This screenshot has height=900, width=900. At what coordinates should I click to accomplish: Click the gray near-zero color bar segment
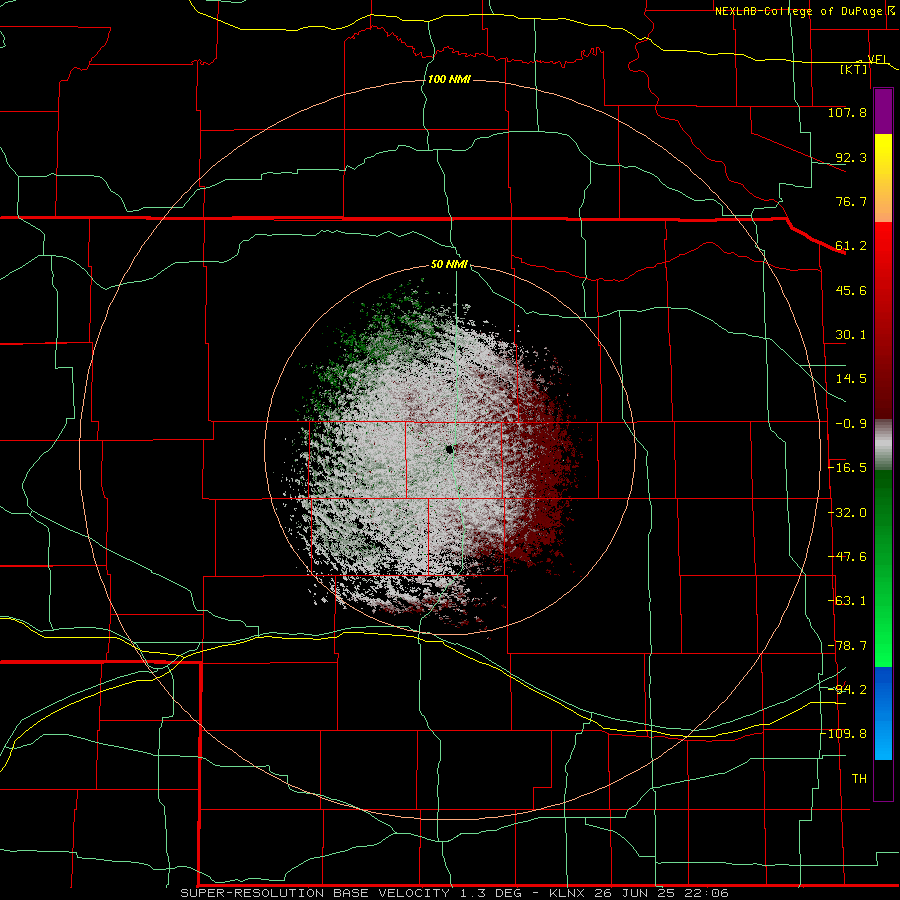[883, 442]
